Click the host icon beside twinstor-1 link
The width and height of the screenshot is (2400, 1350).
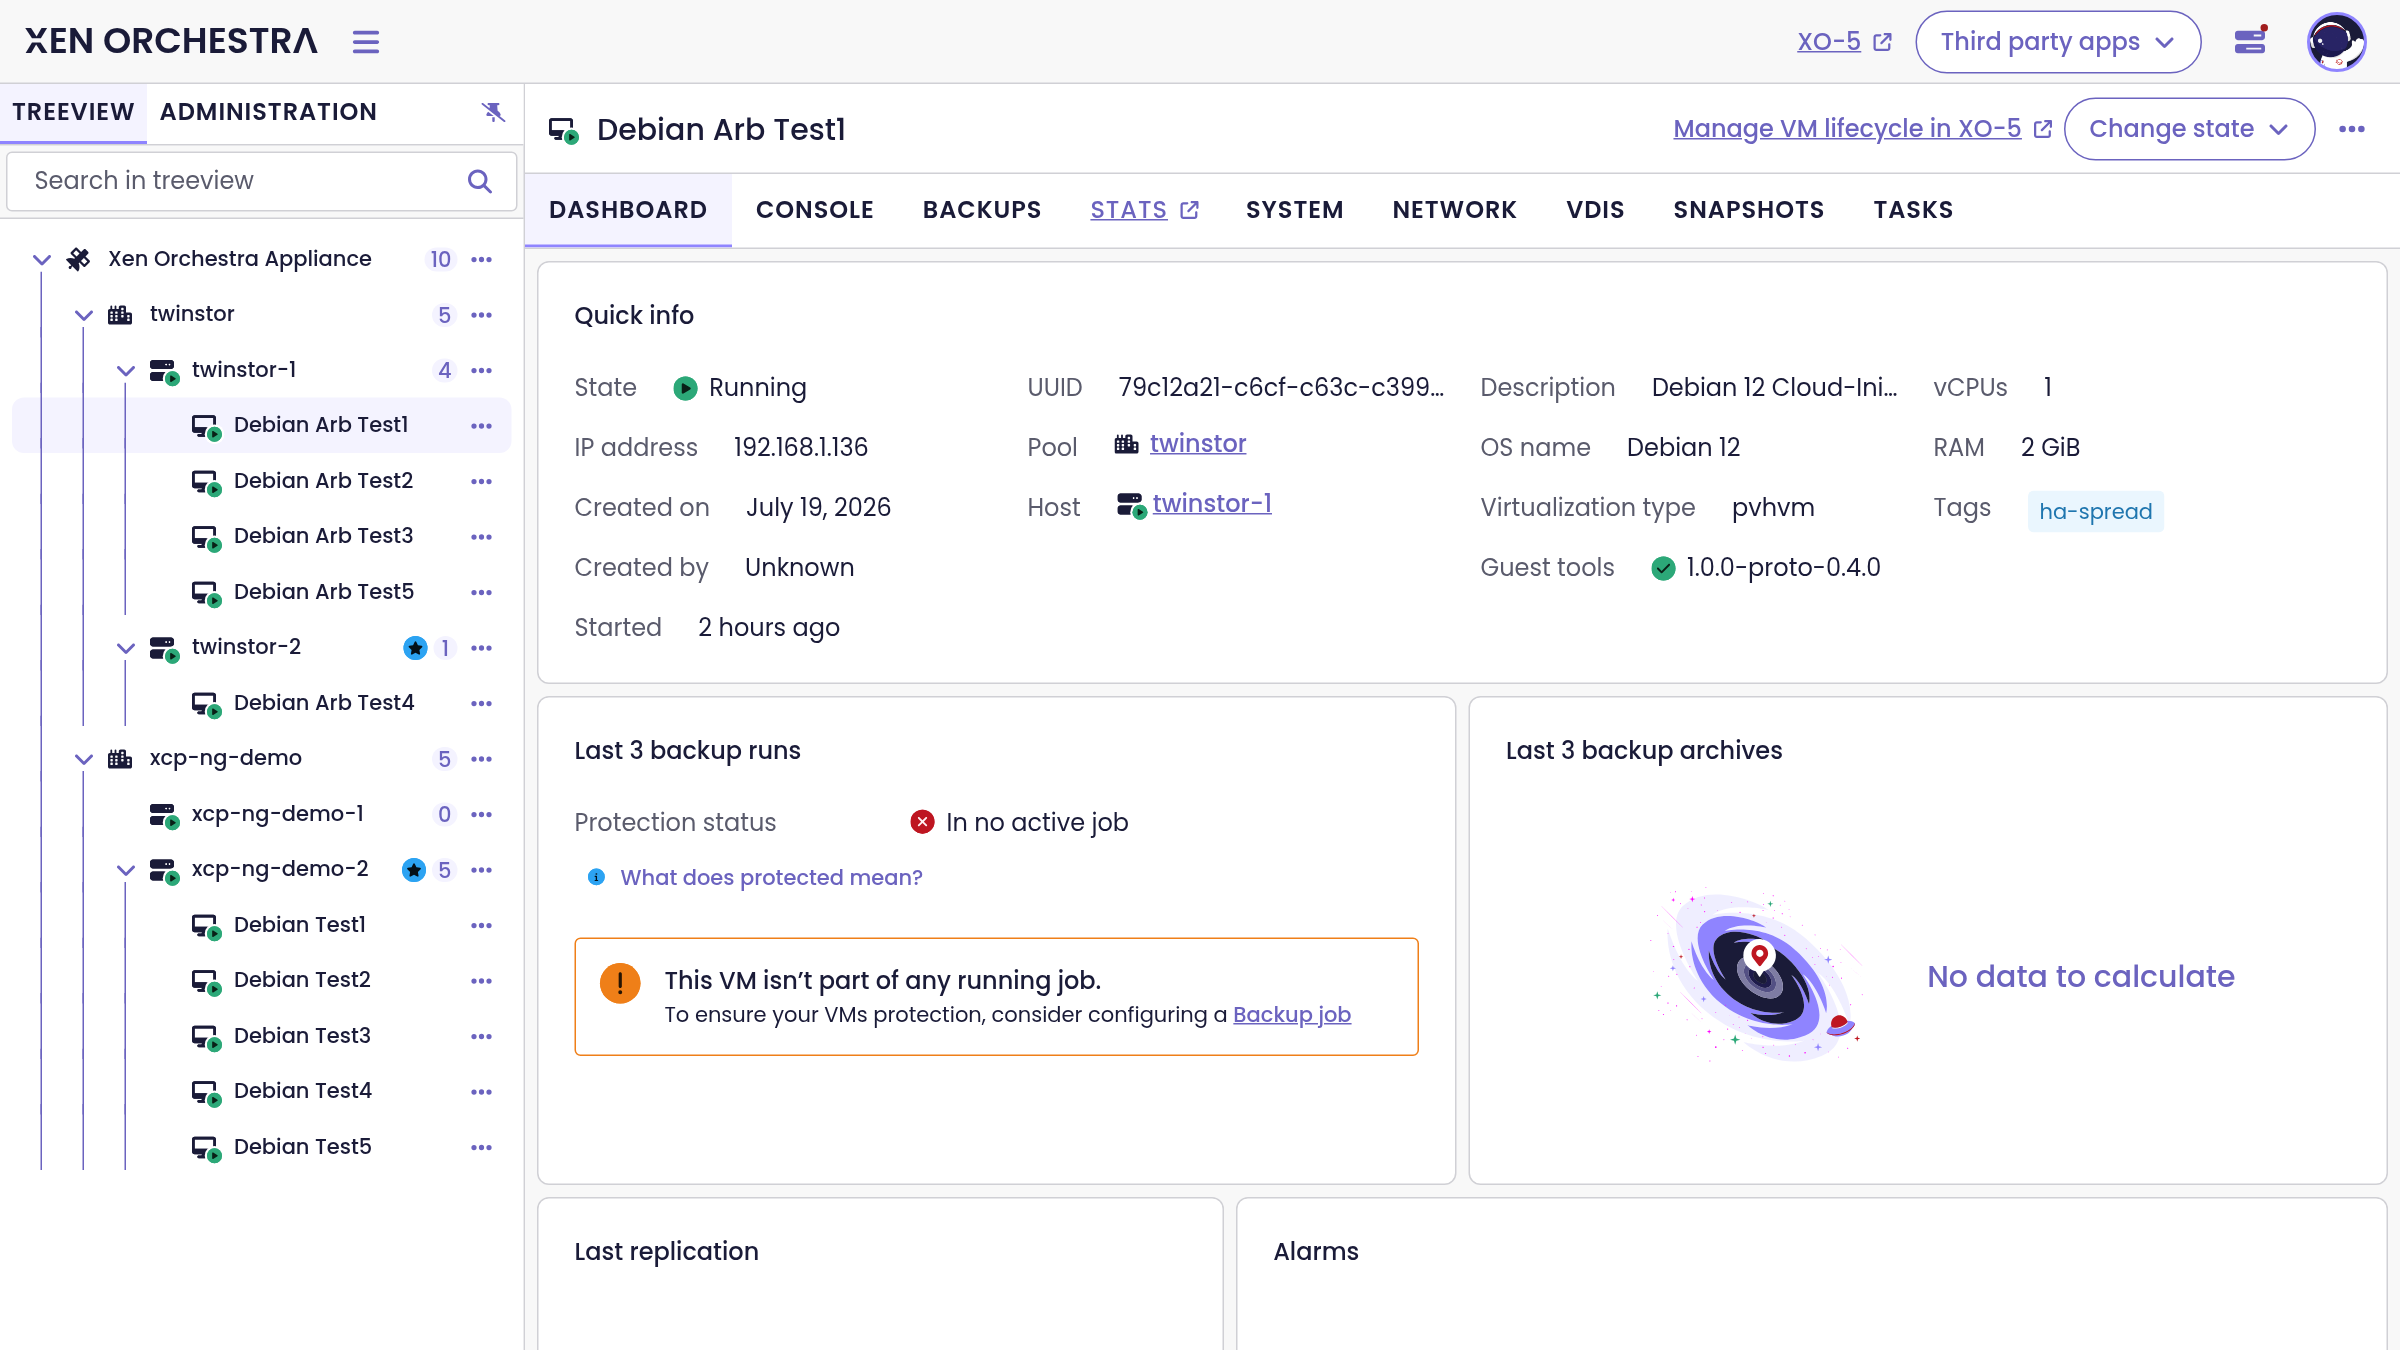click(x=1132, y=505)
